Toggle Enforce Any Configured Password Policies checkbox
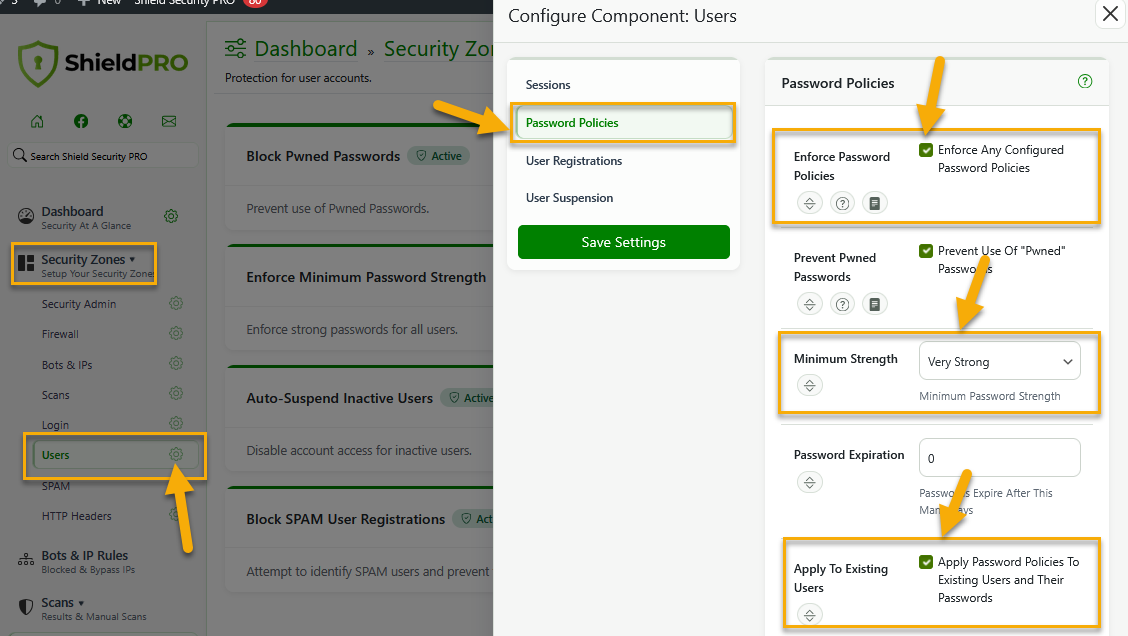Viewport: 1128px width, 636px height. click(x=927, y=150)
